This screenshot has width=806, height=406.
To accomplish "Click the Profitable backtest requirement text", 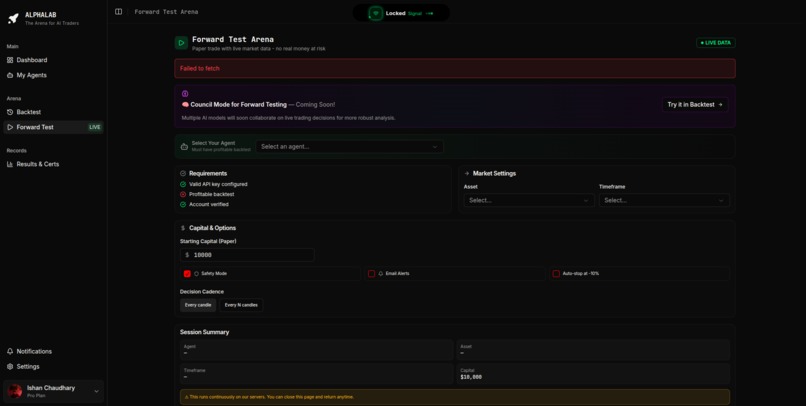I will point(211,194).
